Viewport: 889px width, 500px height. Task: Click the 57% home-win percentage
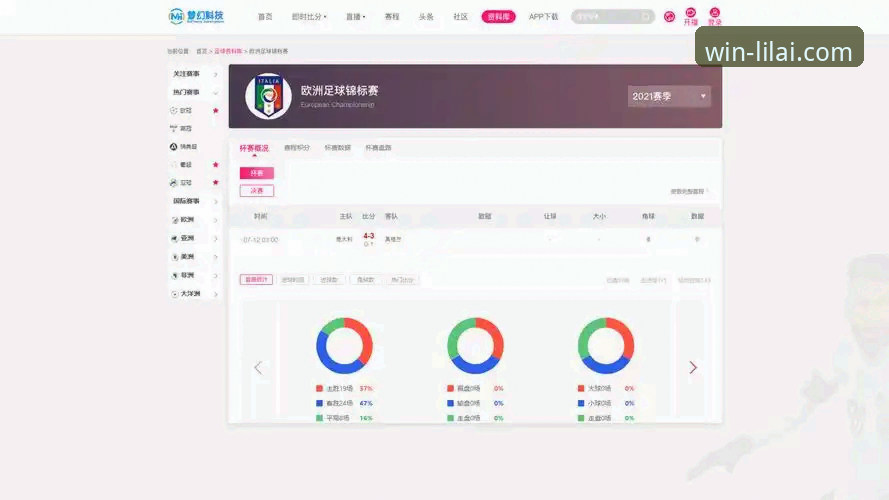pos(366,388)
